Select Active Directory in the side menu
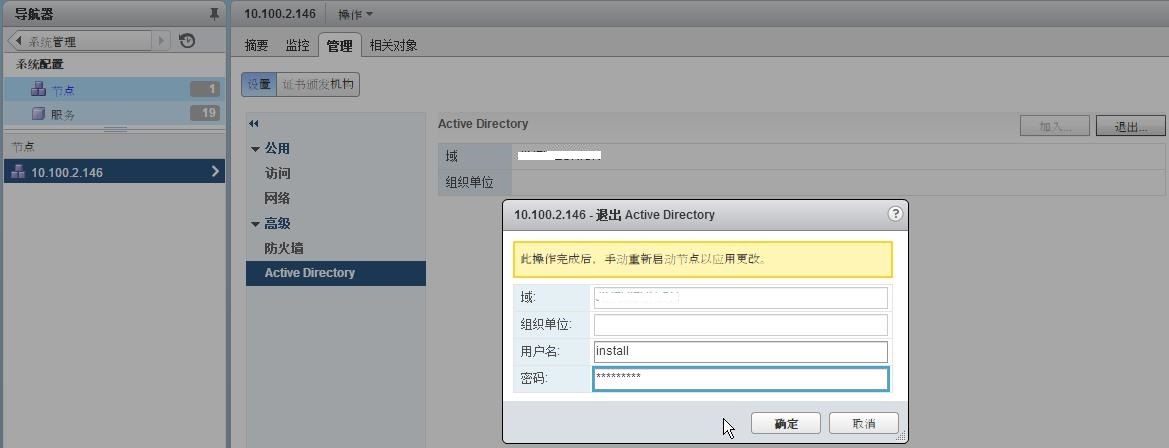 point(335,273)
